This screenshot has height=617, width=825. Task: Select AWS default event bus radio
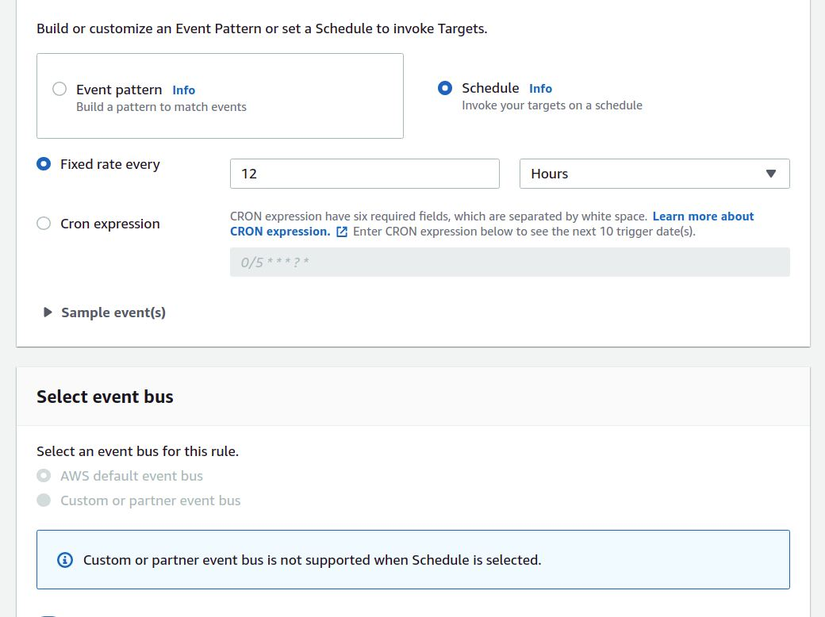44,476
